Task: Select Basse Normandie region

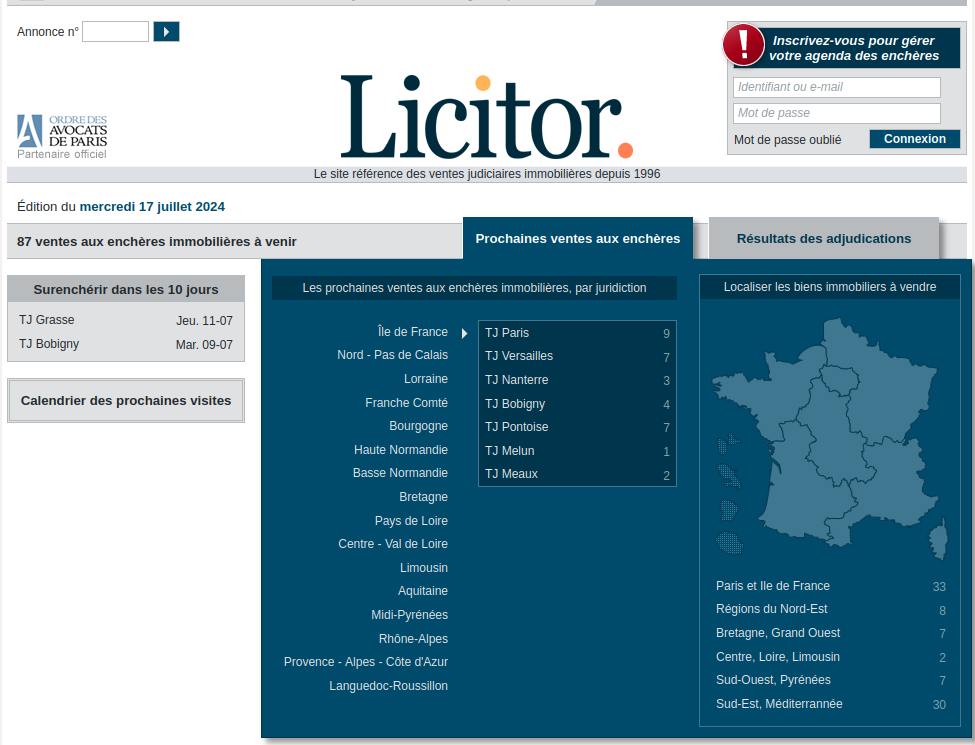Action: [400, 473]
